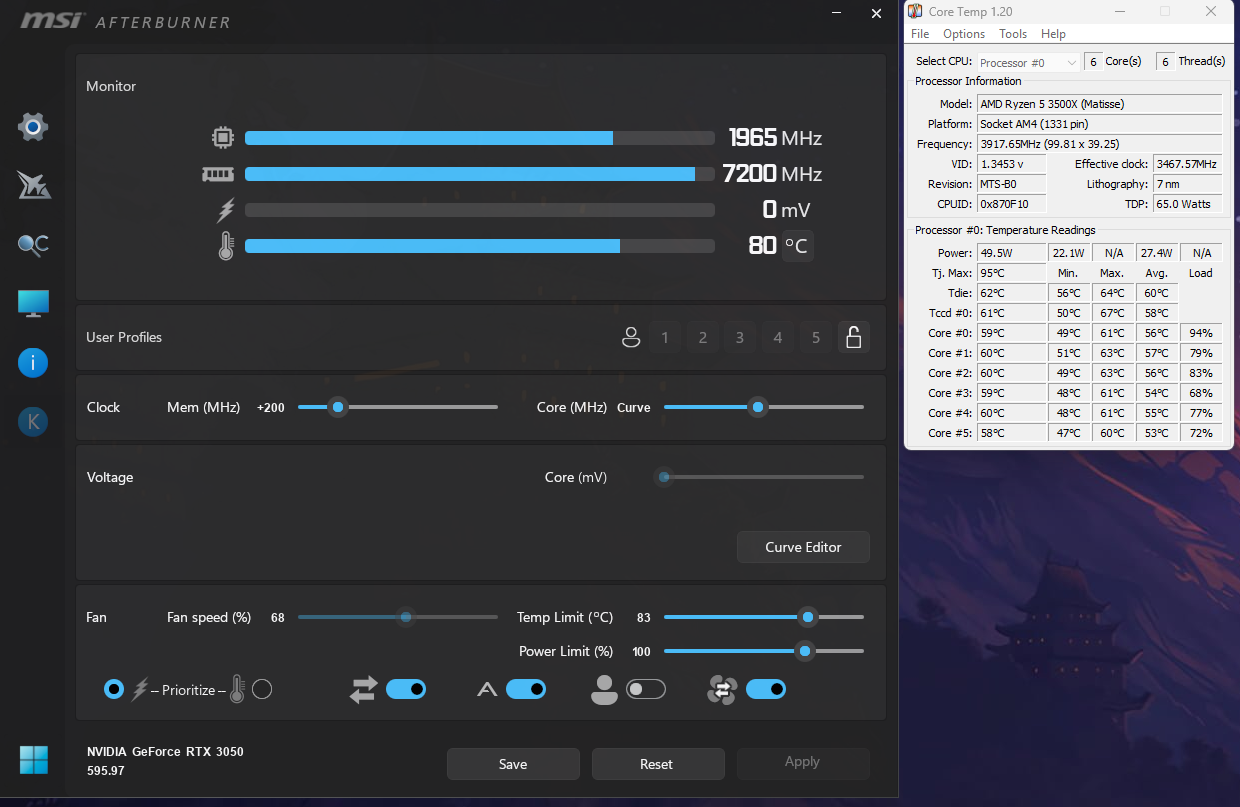Click the thermometer icon in Monitor
The height and width of the screenshot is (807, 1240).
coord(226,246)
